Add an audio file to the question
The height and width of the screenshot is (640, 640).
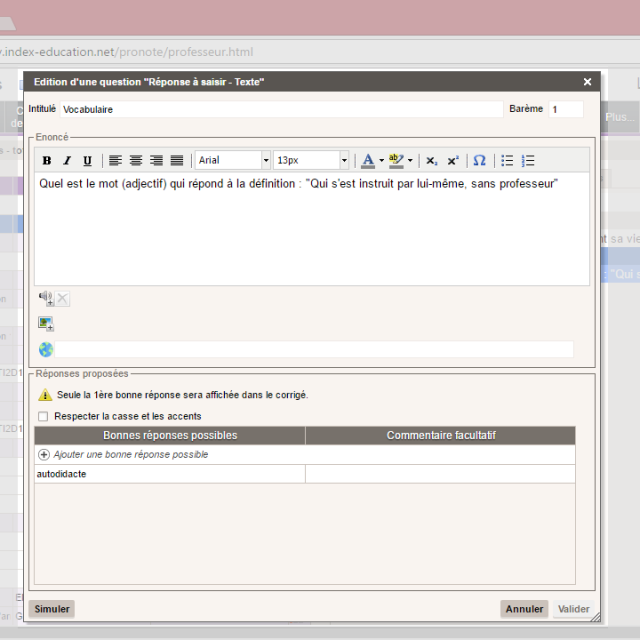pyautogui.click(x=46, y=298)
